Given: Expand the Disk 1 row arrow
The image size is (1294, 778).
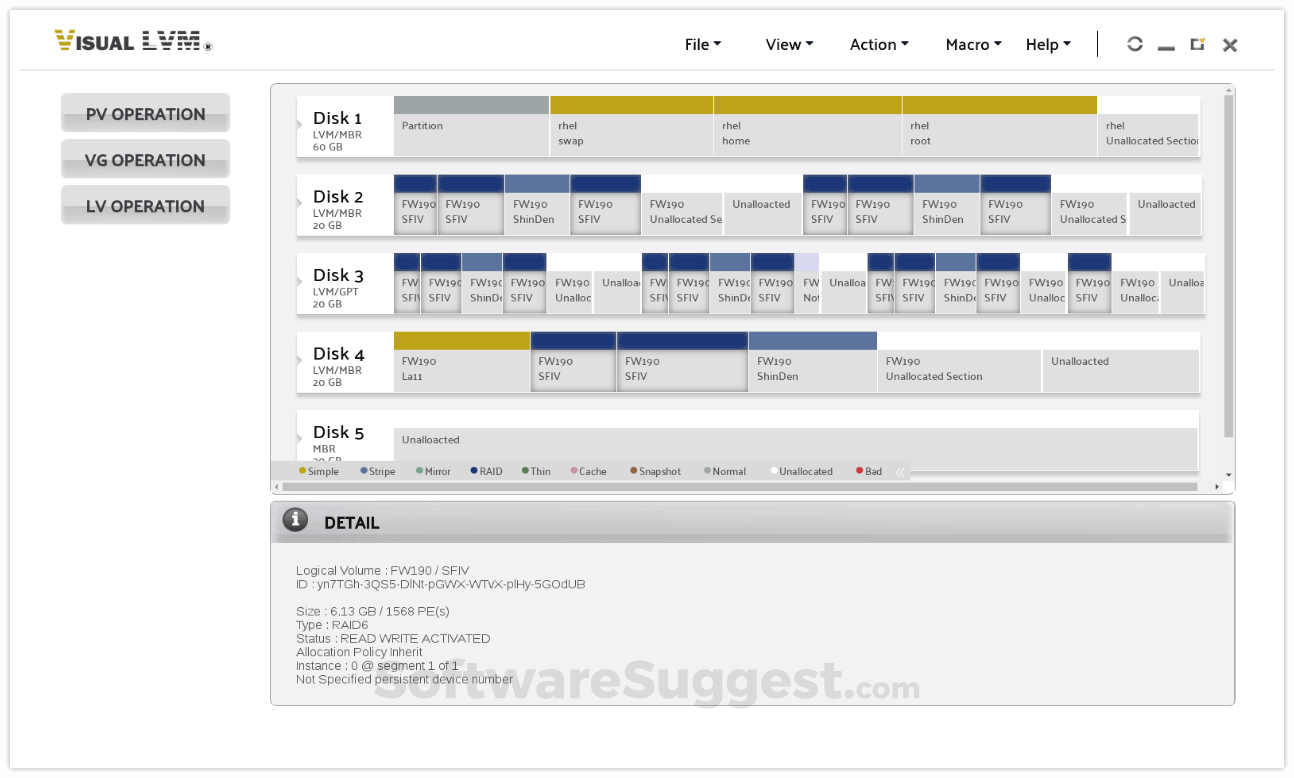Looking at the screenshot, I should pyautogui.click(x=299, y=126).
